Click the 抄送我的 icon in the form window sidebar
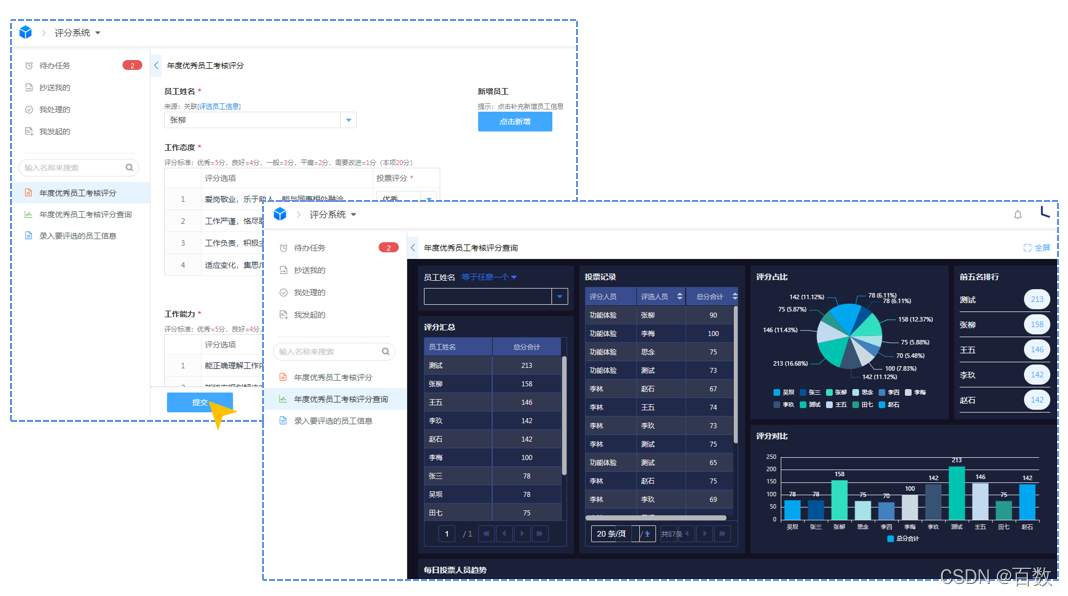Screen dimensions: 1068x596 tap(29, 87)
